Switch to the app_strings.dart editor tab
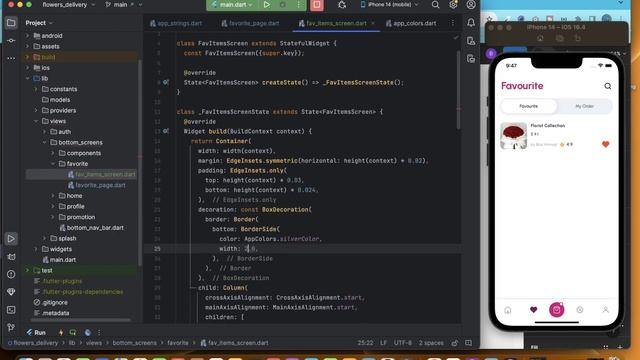The image size is (640, 360). point(176,23)
